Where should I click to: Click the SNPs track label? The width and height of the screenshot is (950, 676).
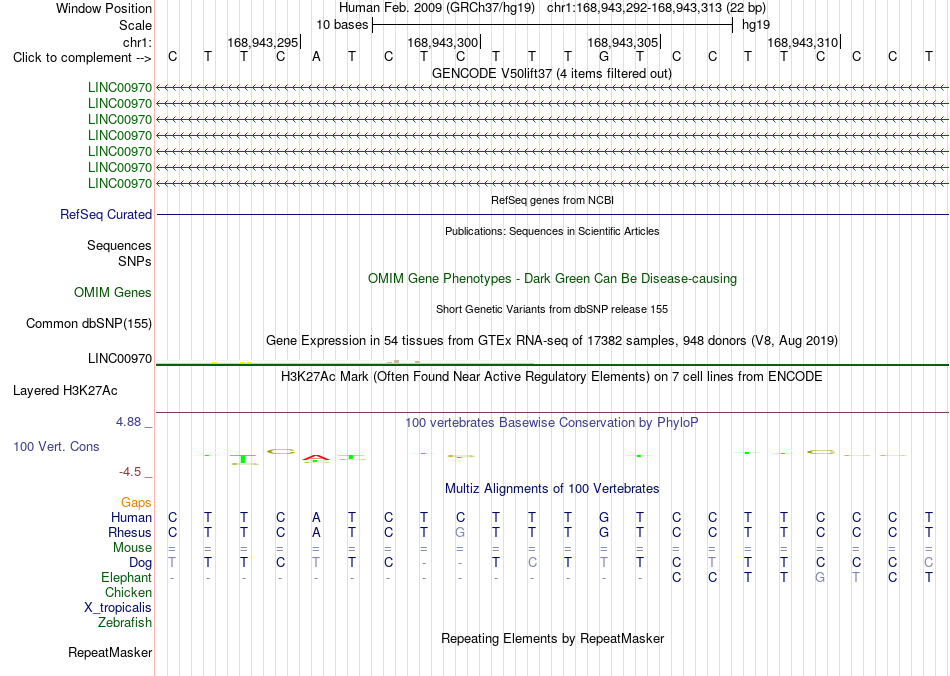click(135, 261)
